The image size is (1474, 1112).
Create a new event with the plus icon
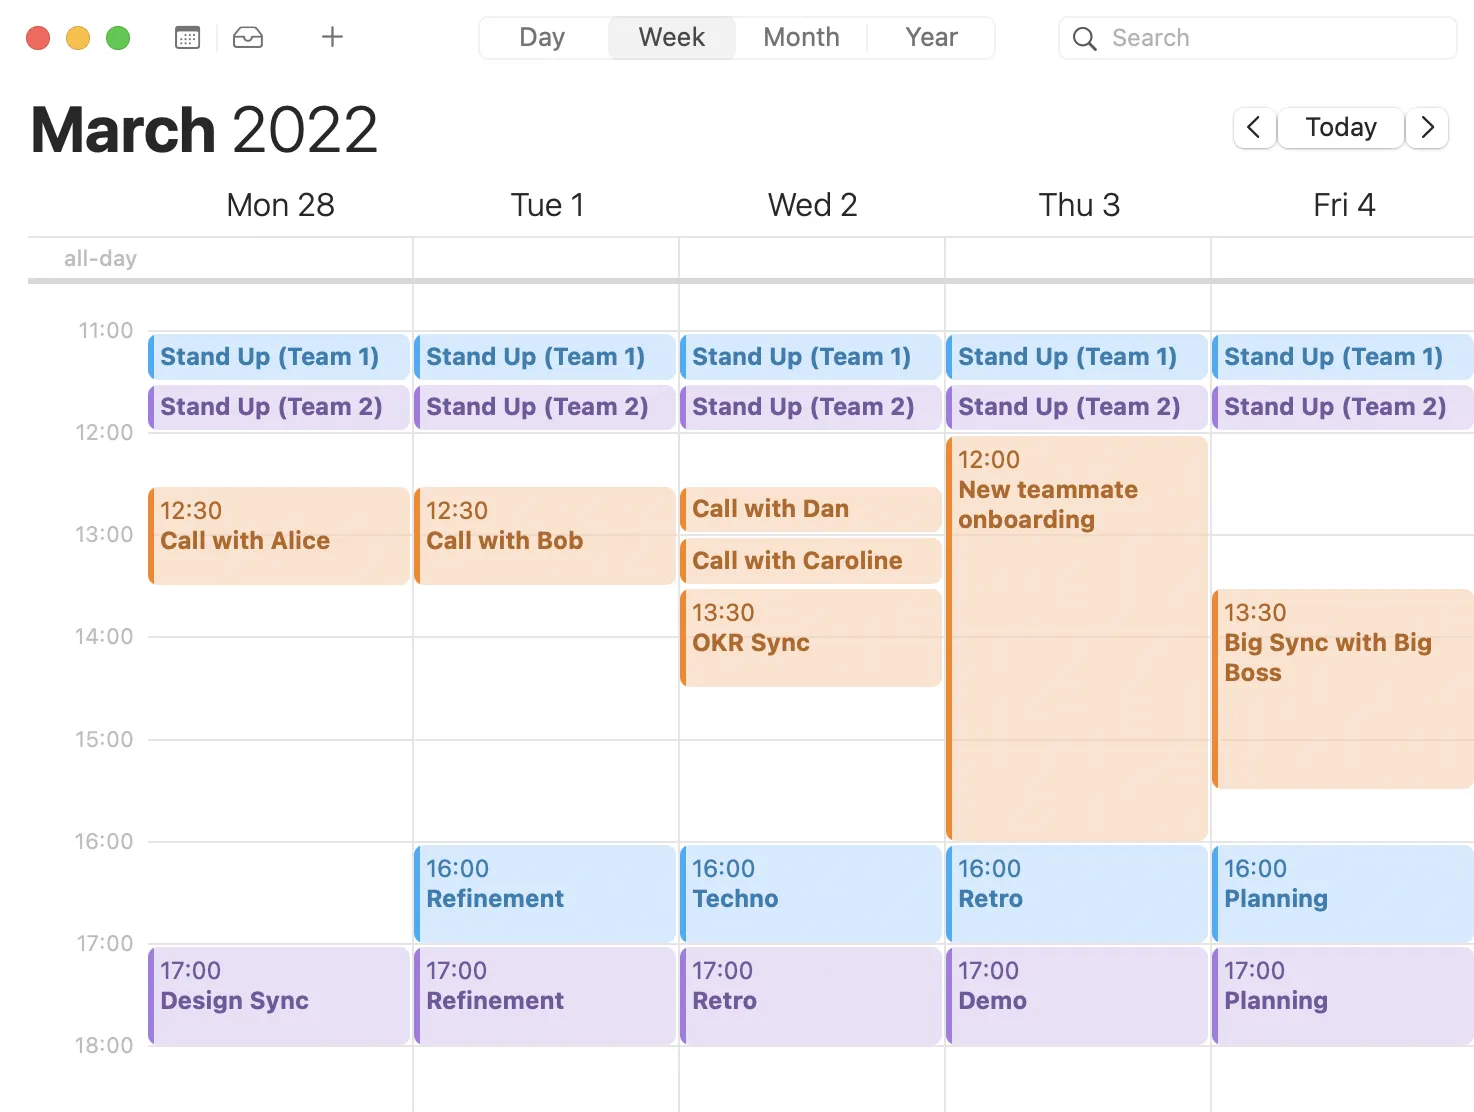(331, 37)
